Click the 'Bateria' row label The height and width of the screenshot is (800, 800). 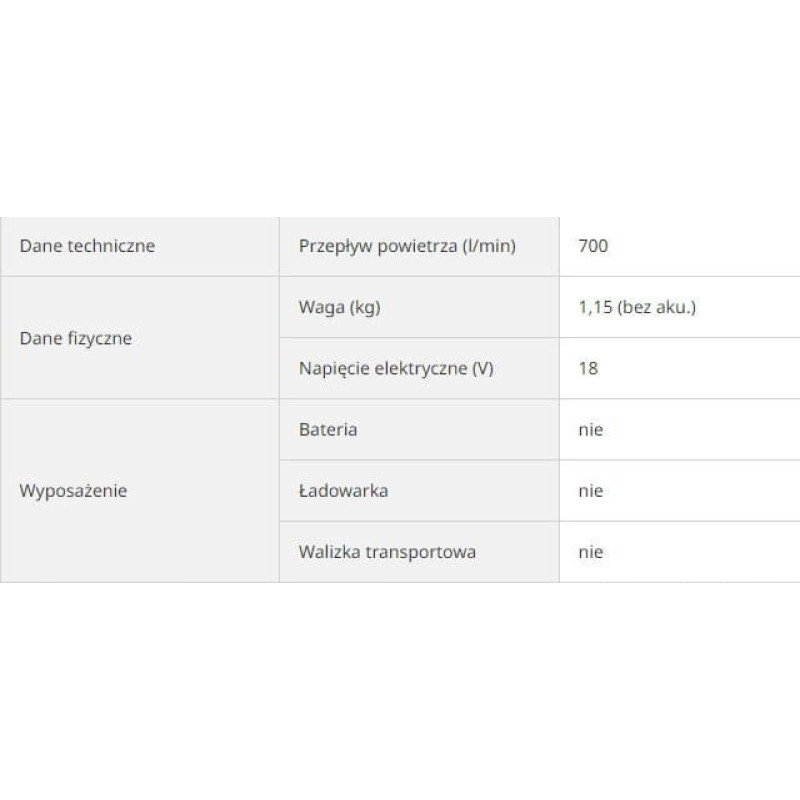[x=328, y=430]
